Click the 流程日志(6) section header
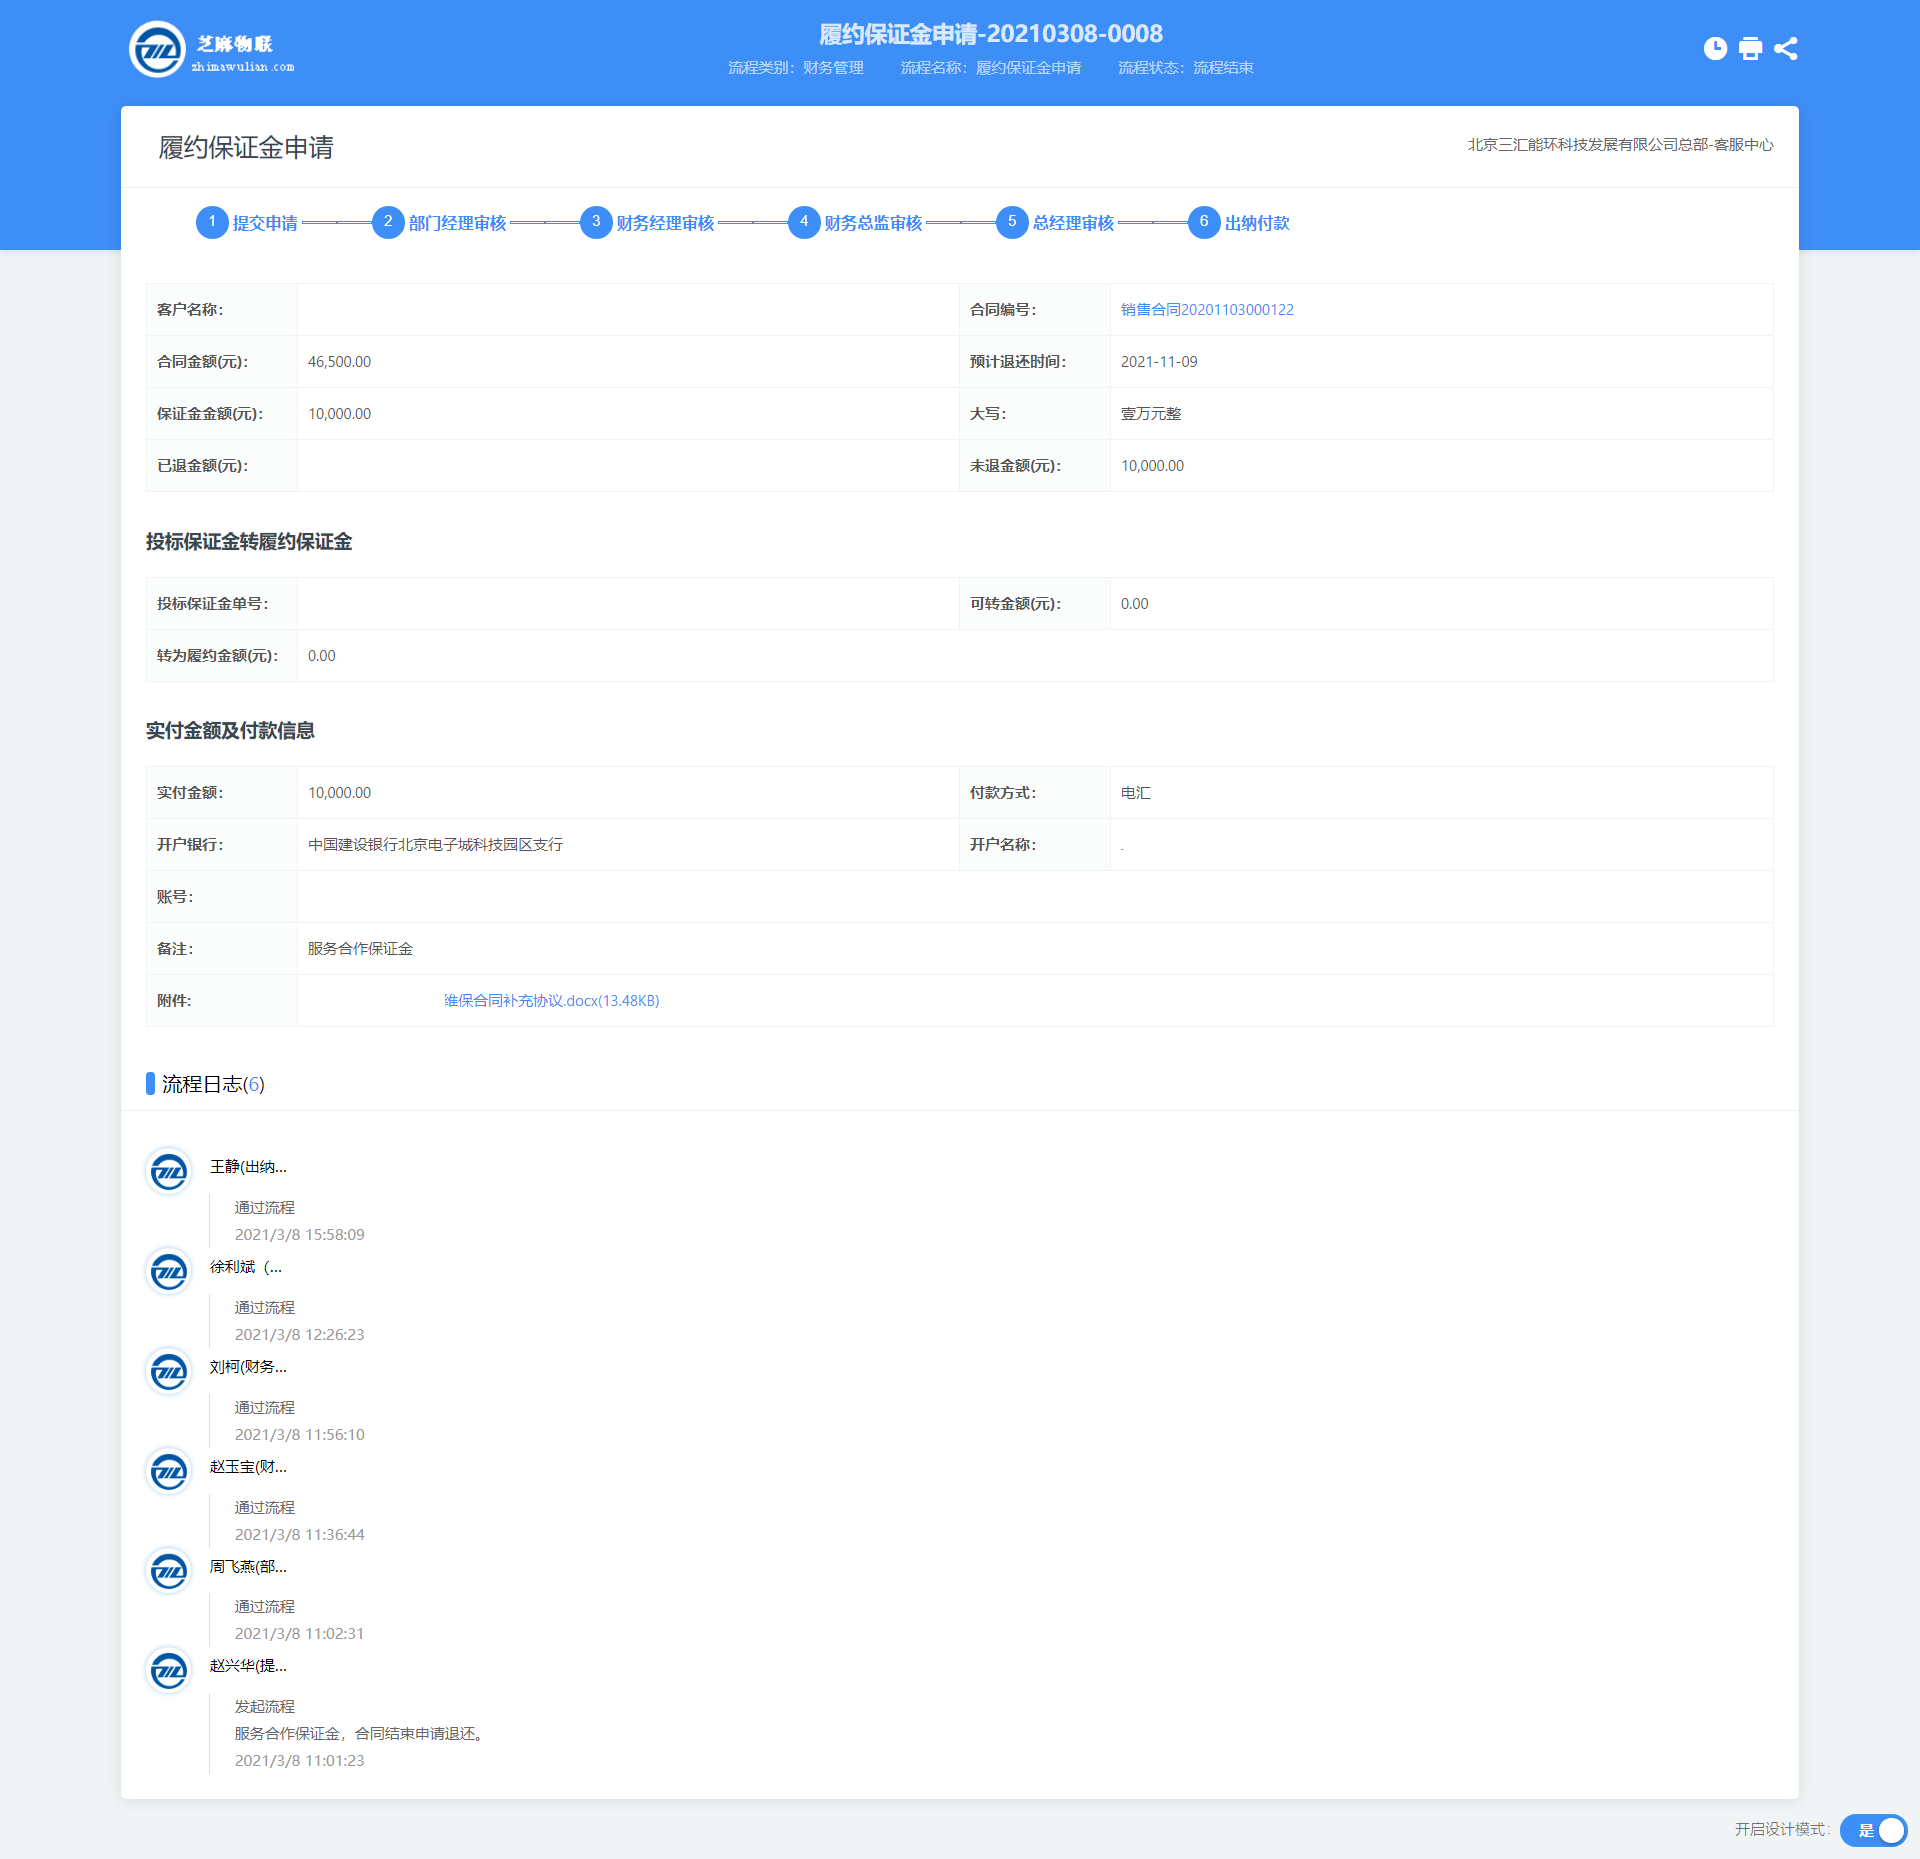1920x1859 pixels. tap(213, 1084)
